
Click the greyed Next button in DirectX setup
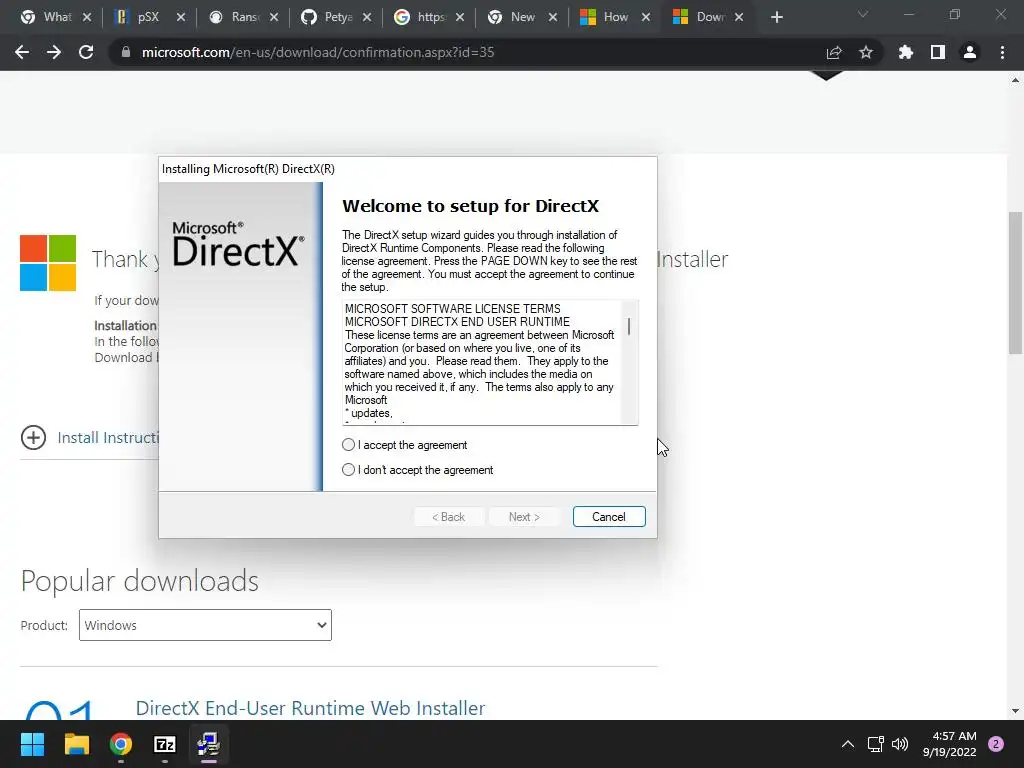tap(524, 517)
